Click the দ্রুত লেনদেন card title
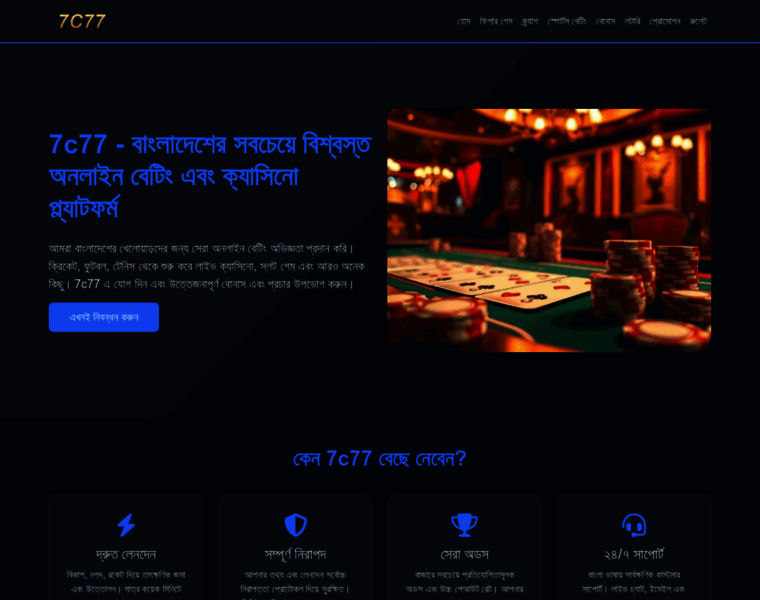 126,554
